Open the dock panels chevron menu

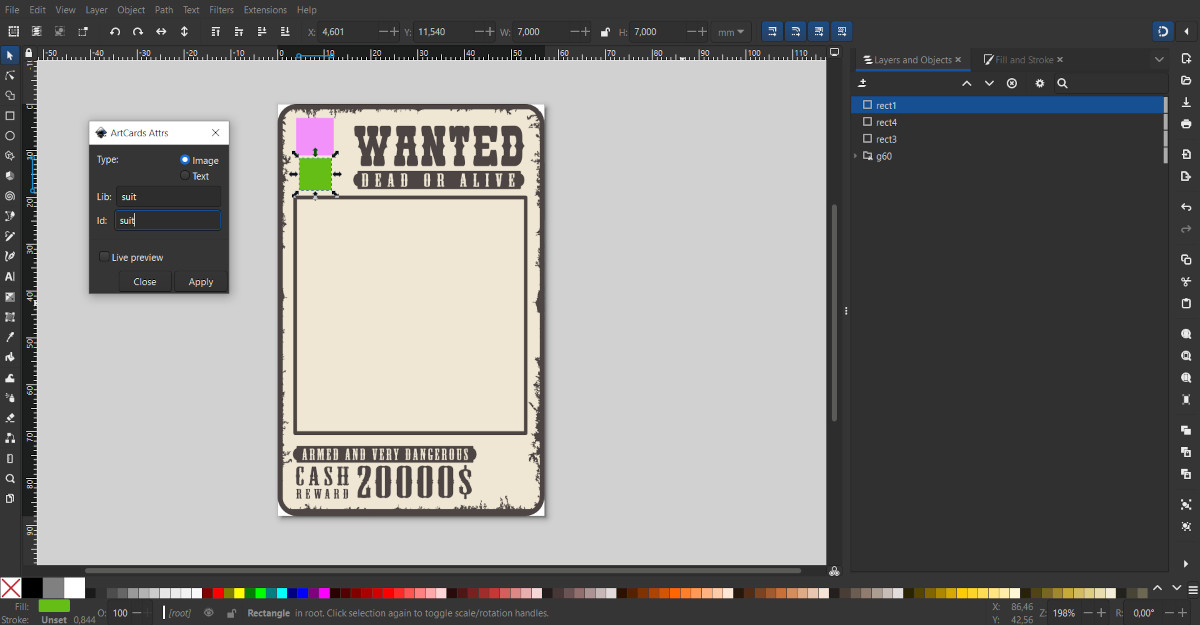pyautogui.click(x=1159, y=60)
